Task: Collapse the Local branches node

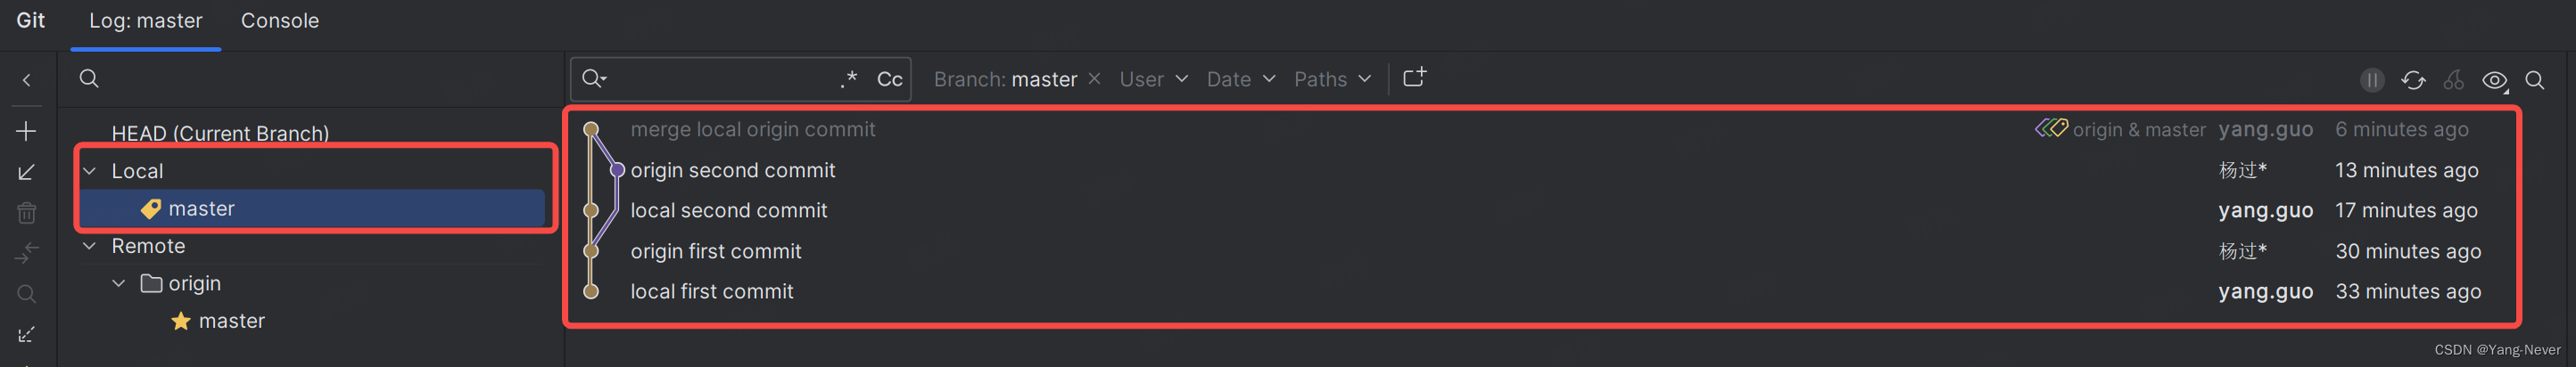Action: click(x=90, y=171)
